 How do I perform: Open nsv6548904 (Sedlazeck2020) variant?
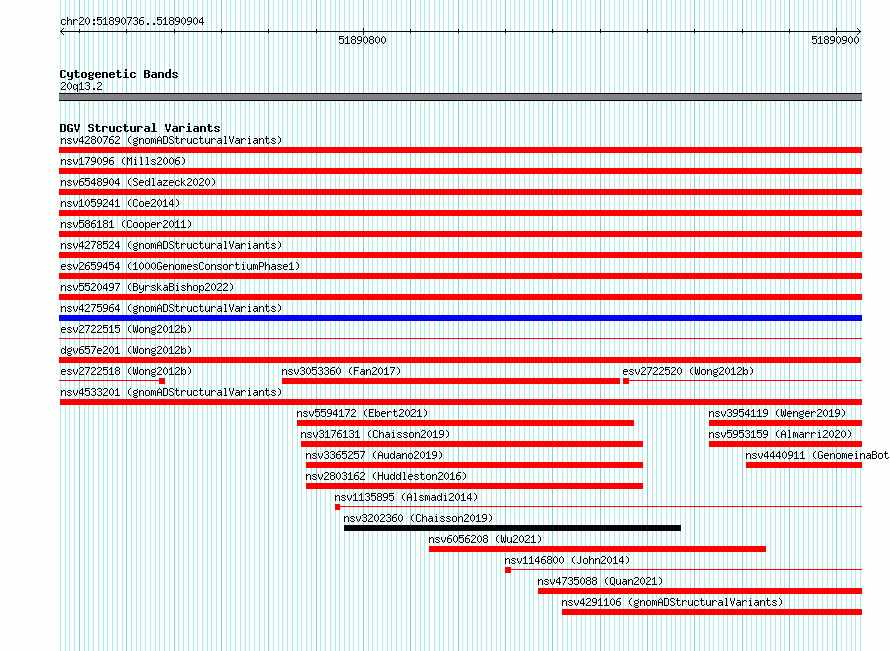click(138, 182)
